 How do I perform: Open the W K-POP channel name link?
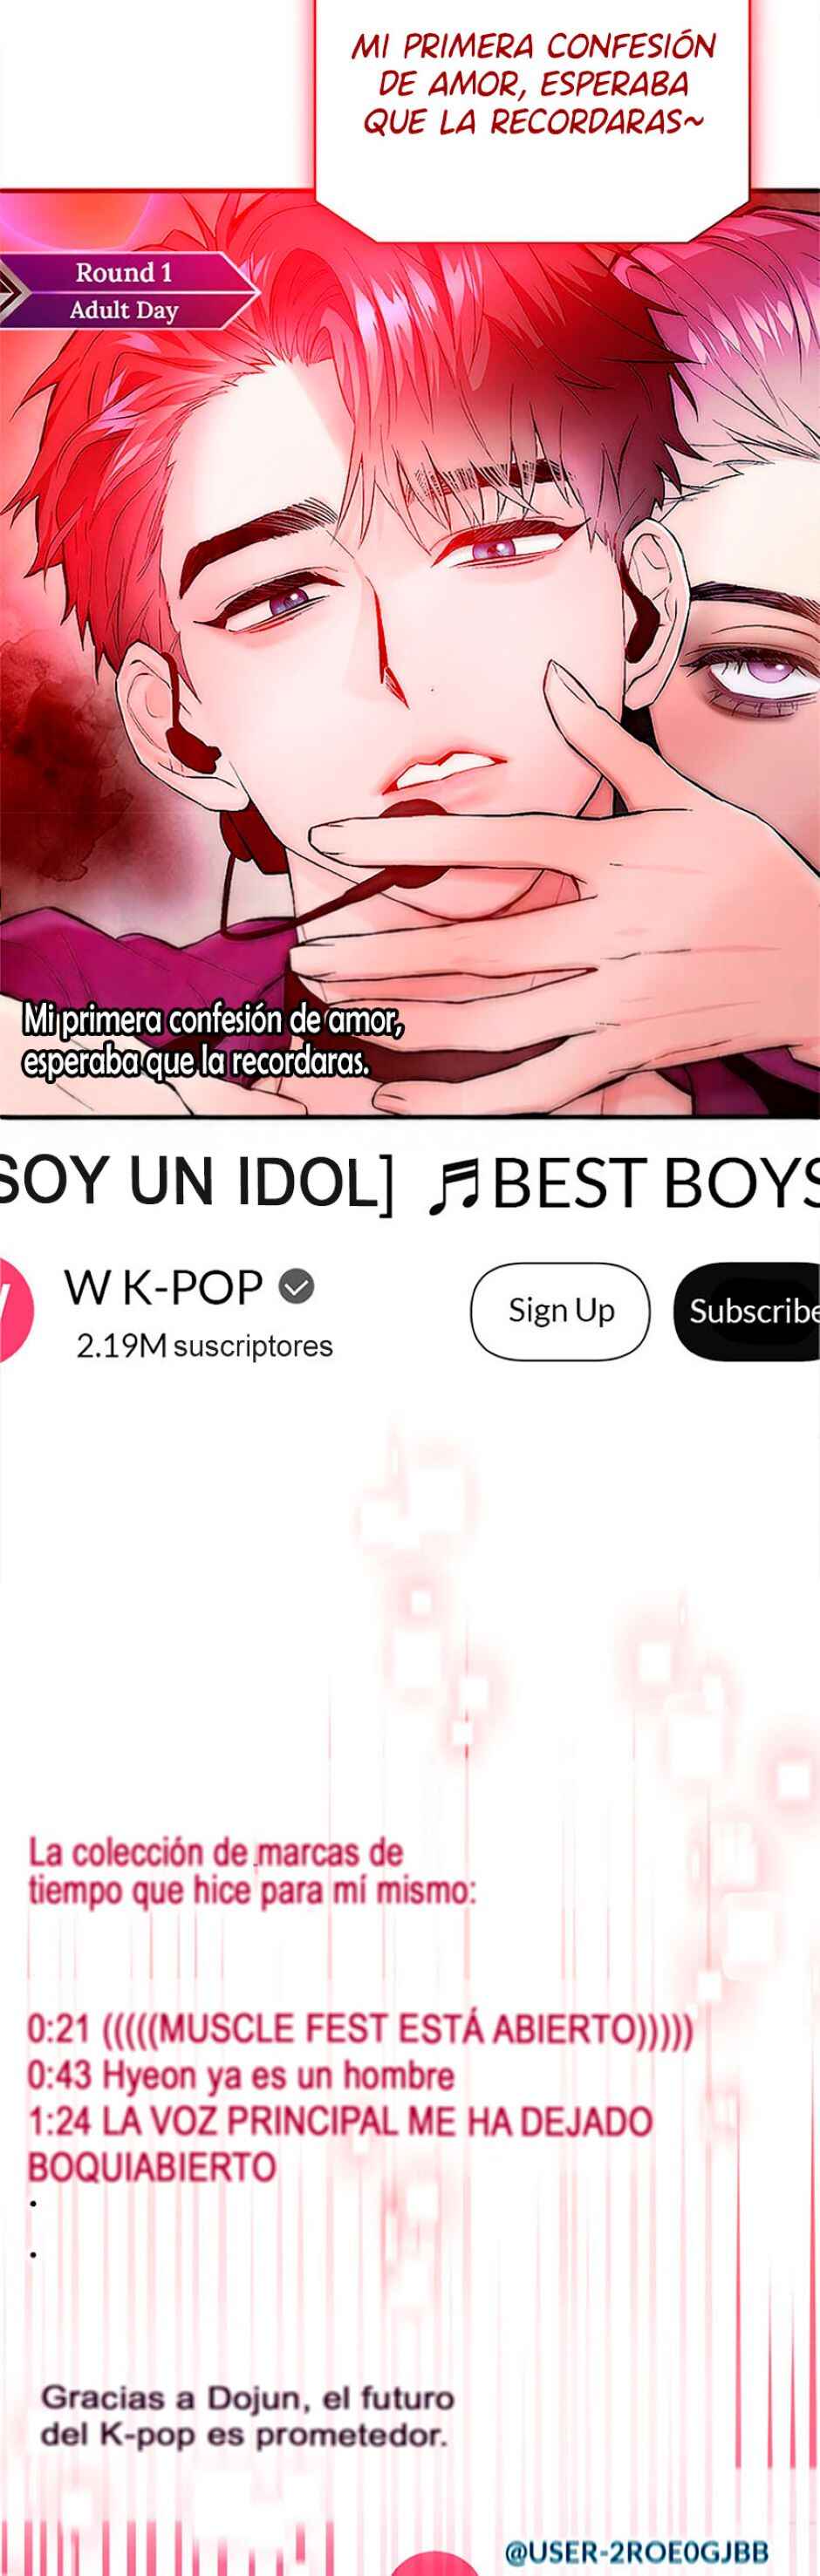[x=163, y=1287]
